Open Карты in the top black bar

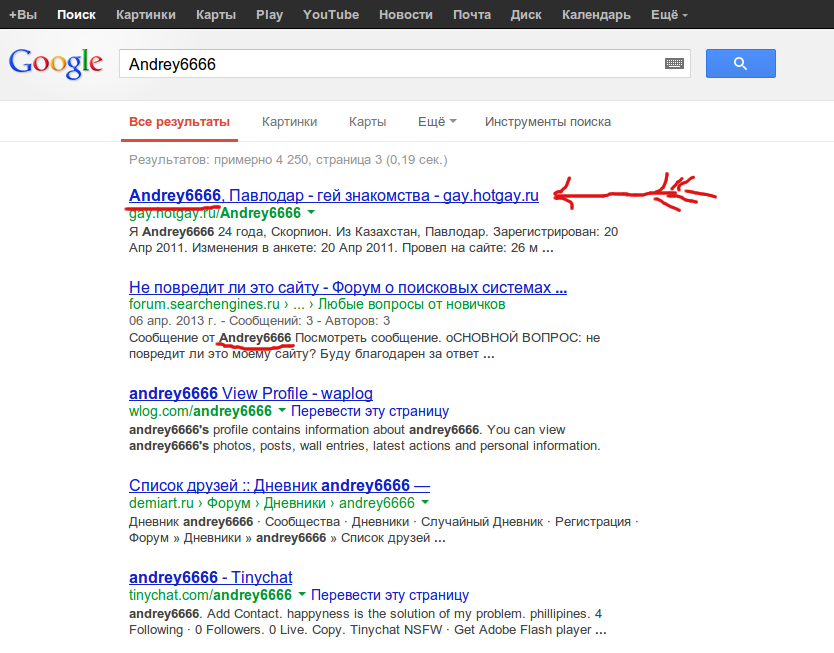[x=215, y=14]
